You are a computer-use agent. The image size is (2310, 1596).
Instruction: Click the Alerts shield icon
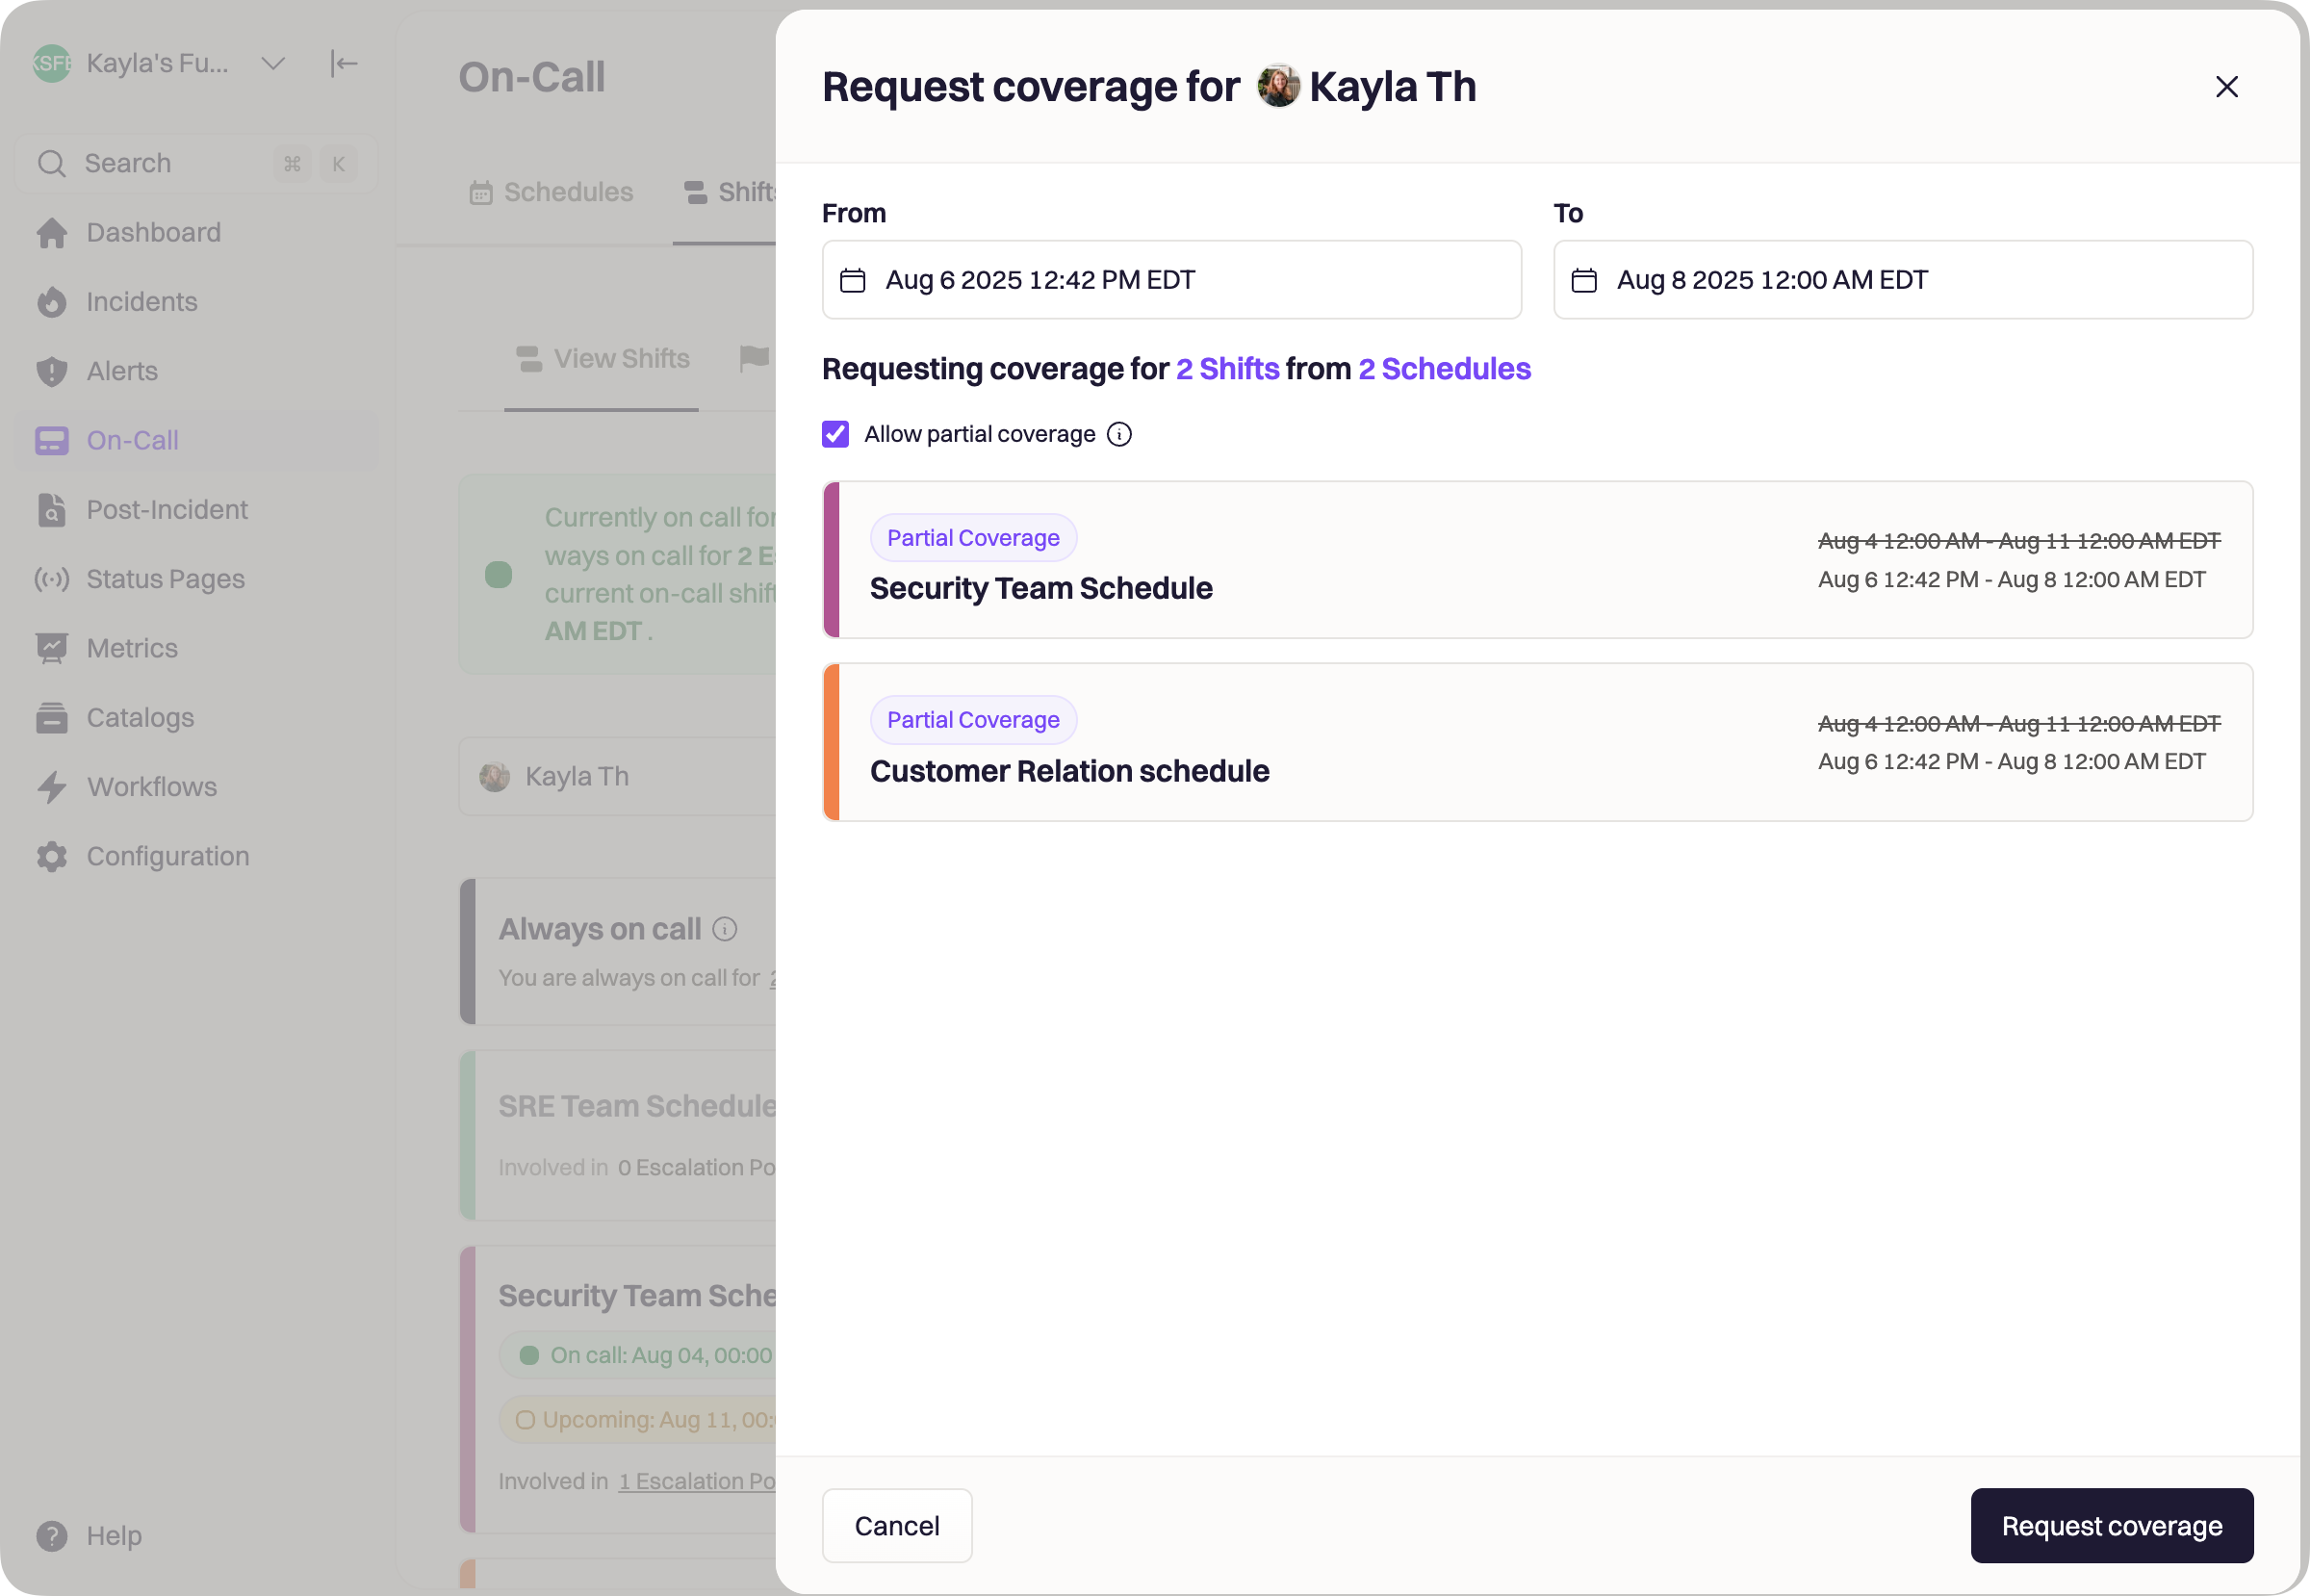(52, 371)
